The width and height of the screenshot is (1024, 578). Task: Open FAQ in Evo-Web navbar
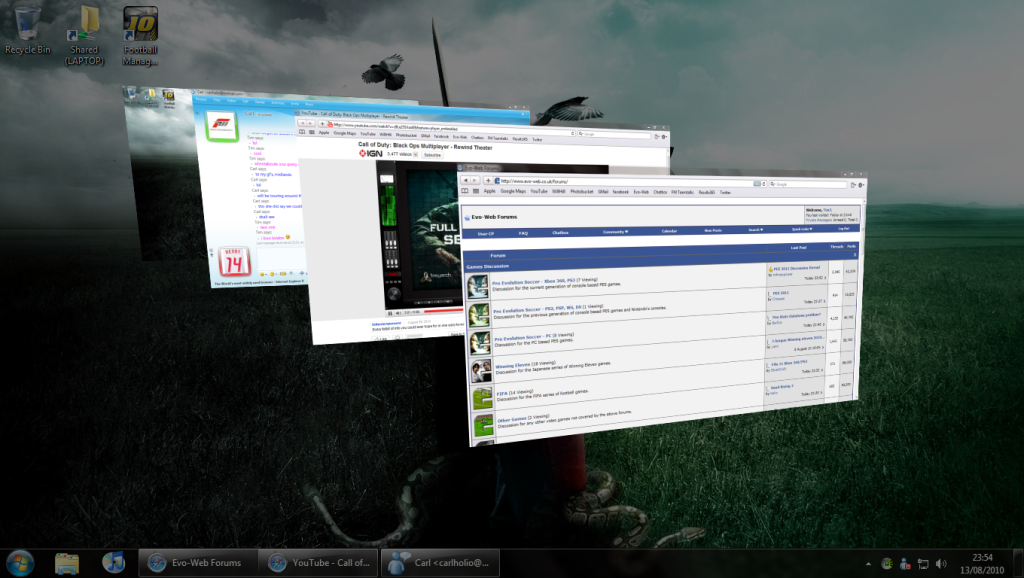523,233
